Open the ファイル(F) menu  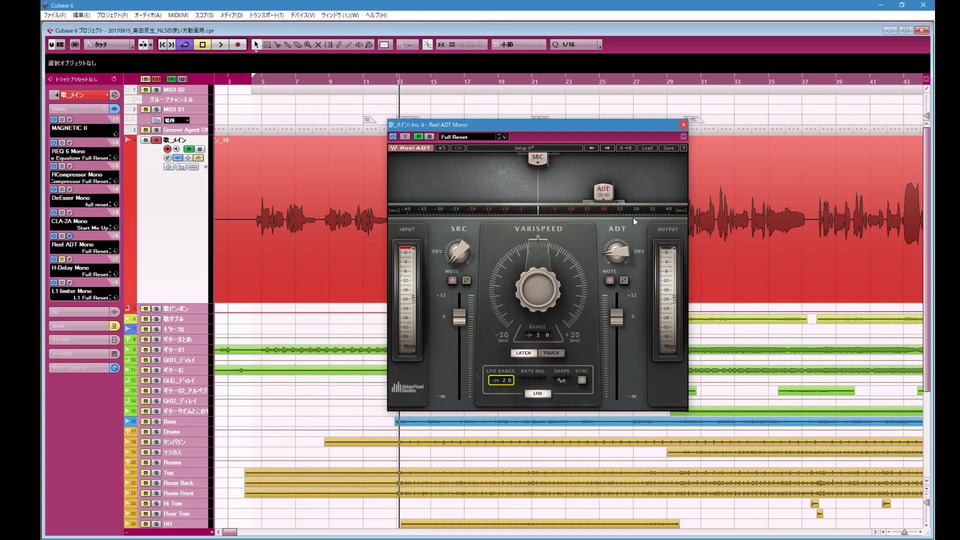[54, 15]
